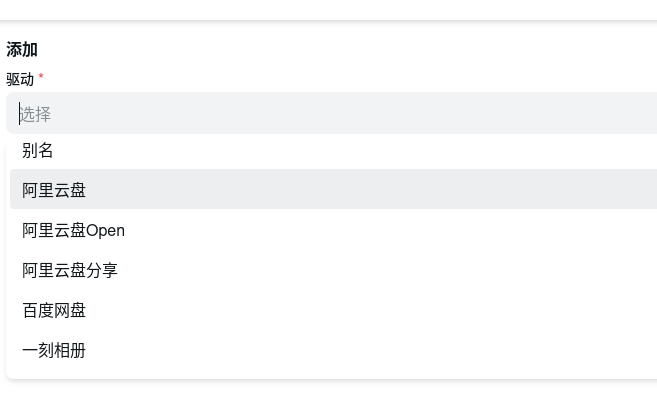Choose the 阿里云盘 driver option
Screen dimensions: 657x400
tap(55, 190)
